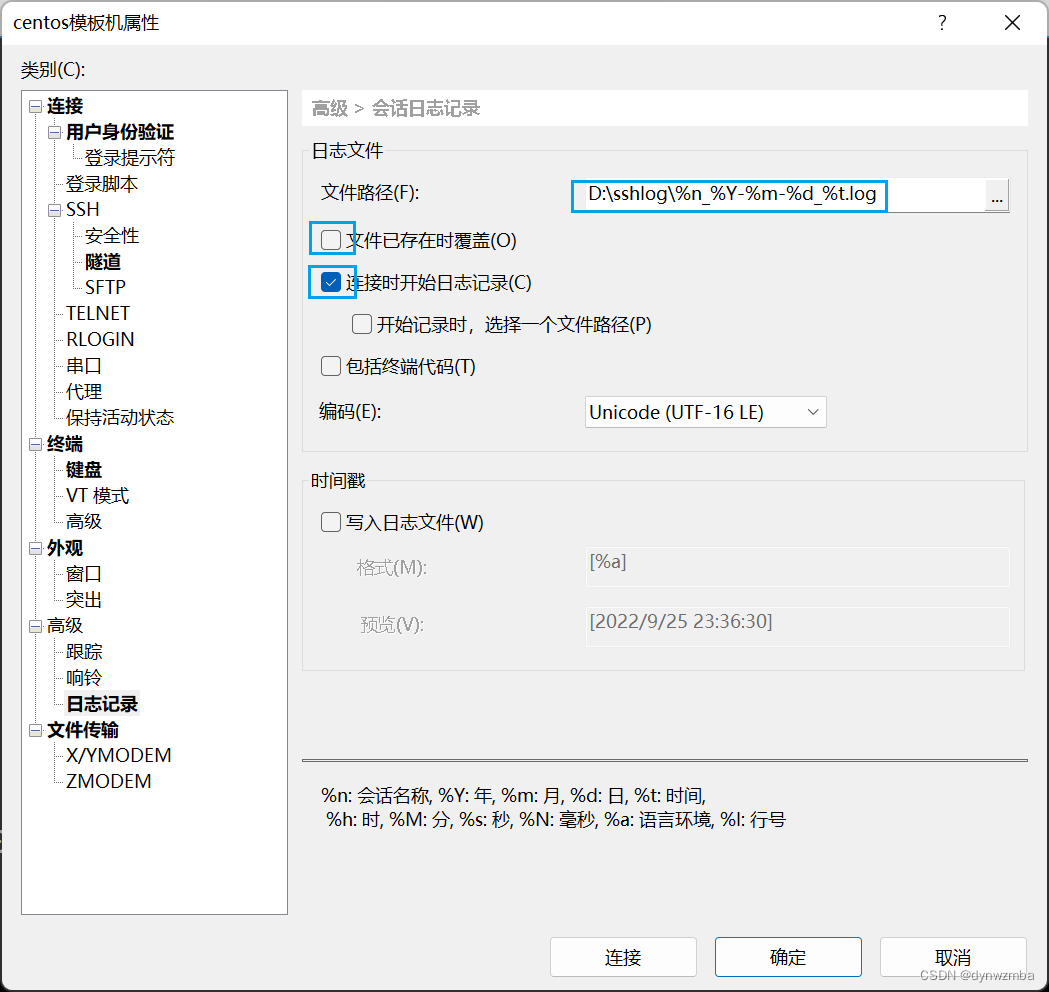Select 连接 category in tree

[x=65, y=106]
